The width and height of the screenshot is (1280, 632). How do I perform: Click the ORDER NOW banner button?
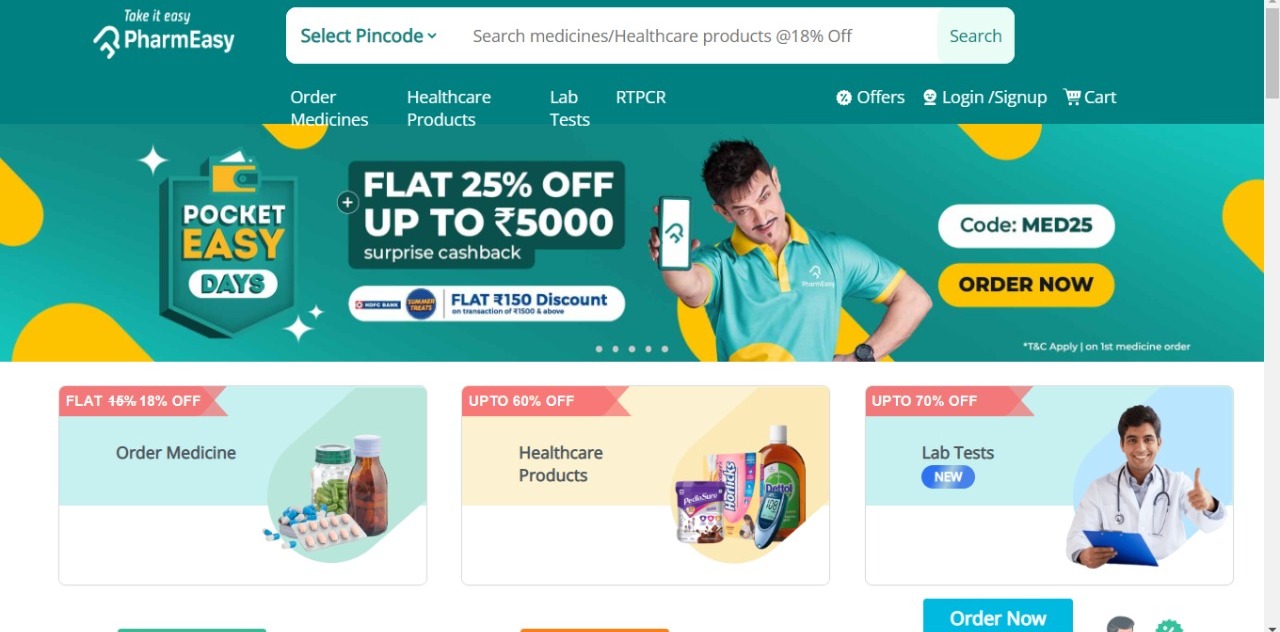(1026, 285)
